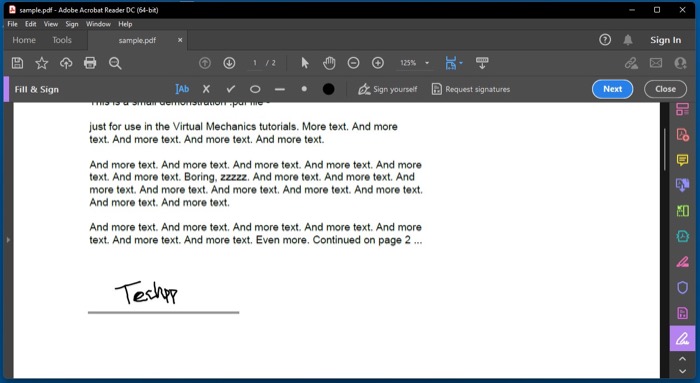The height and width of the screenshot is (383, 700).
Task: Open the View menu
Action: [50, 24]
